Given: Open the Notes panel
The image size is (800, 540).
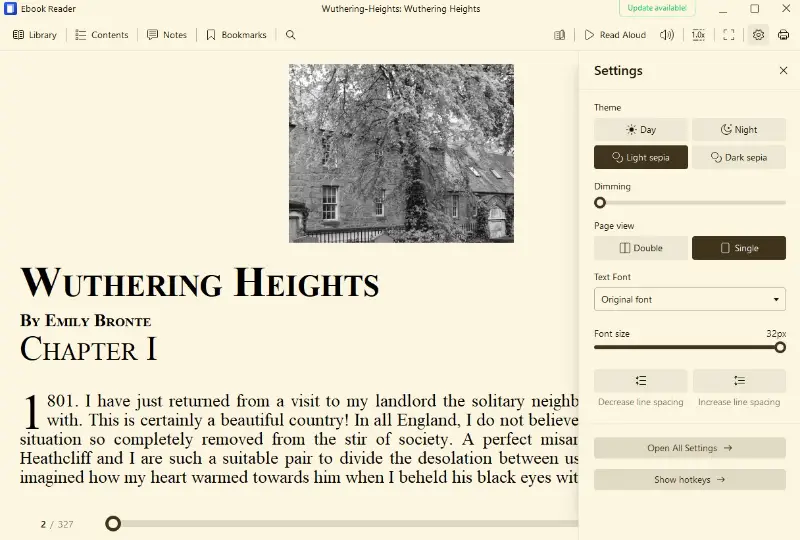Looking at the screenshot, I should coord(167,35).
